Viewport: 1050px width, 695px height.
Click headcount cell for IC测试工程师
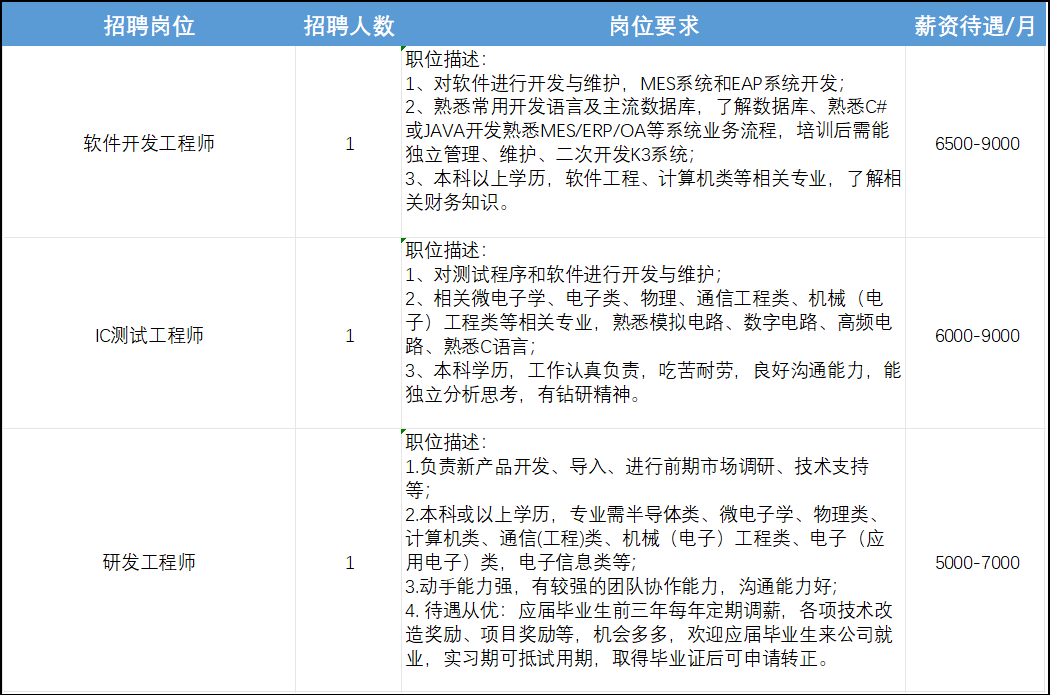click(x=349, y=335)
